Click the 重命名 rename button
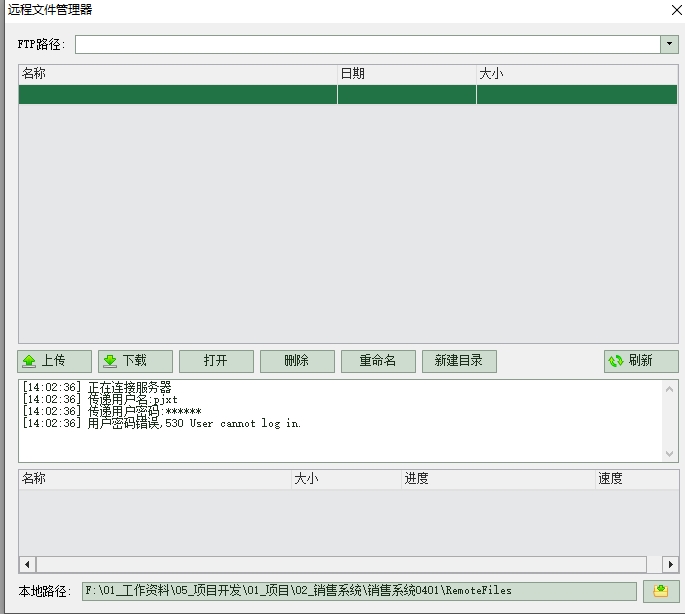 pos(378,361)
